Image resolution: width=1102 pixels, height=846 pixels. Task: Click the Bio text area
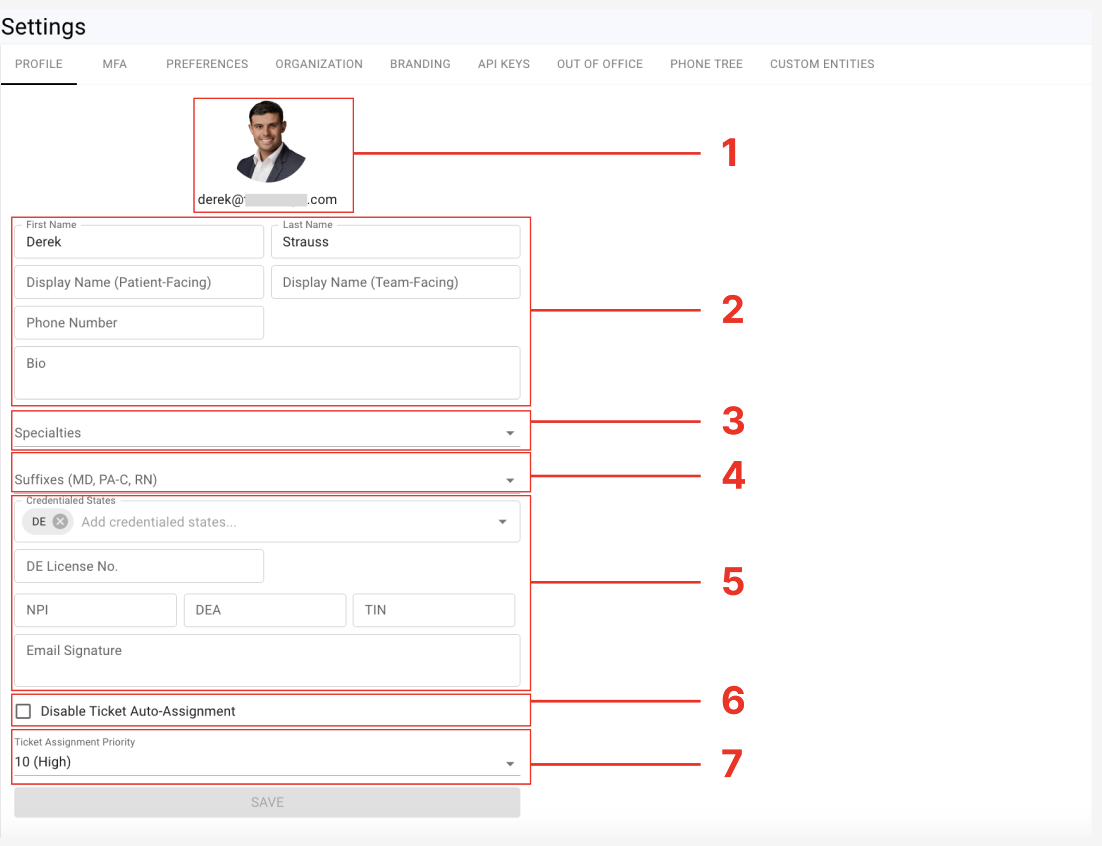tap(268, 374)
